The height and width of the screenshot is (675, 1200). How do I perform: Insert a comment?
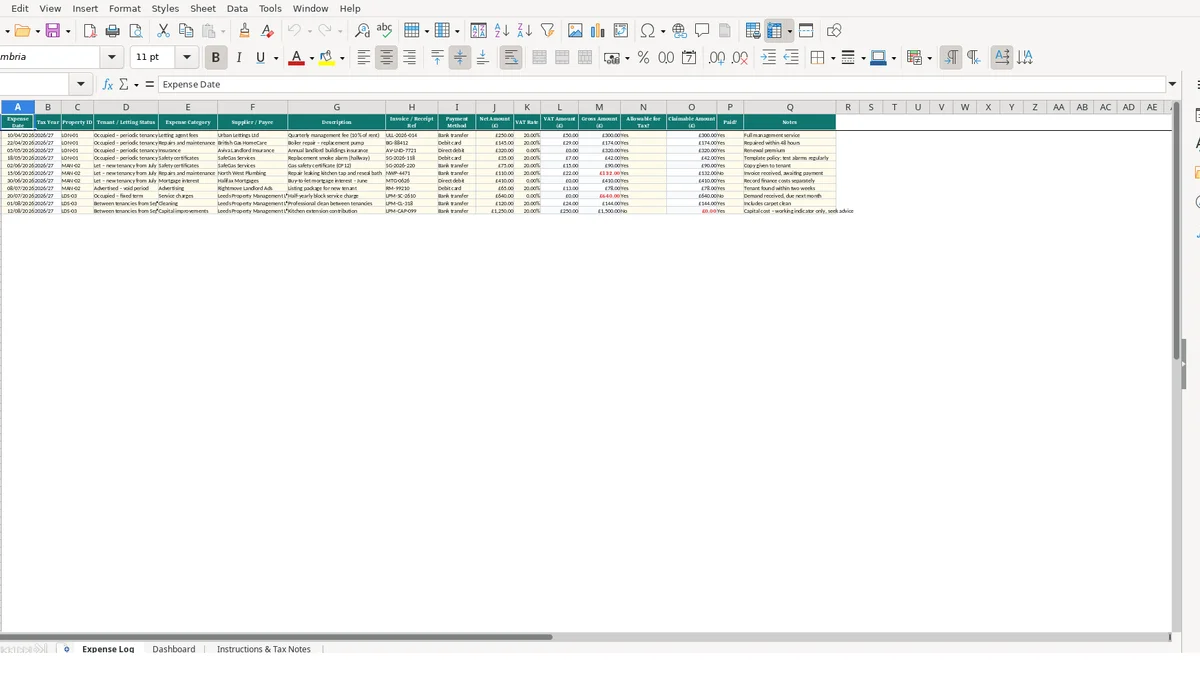702,31
